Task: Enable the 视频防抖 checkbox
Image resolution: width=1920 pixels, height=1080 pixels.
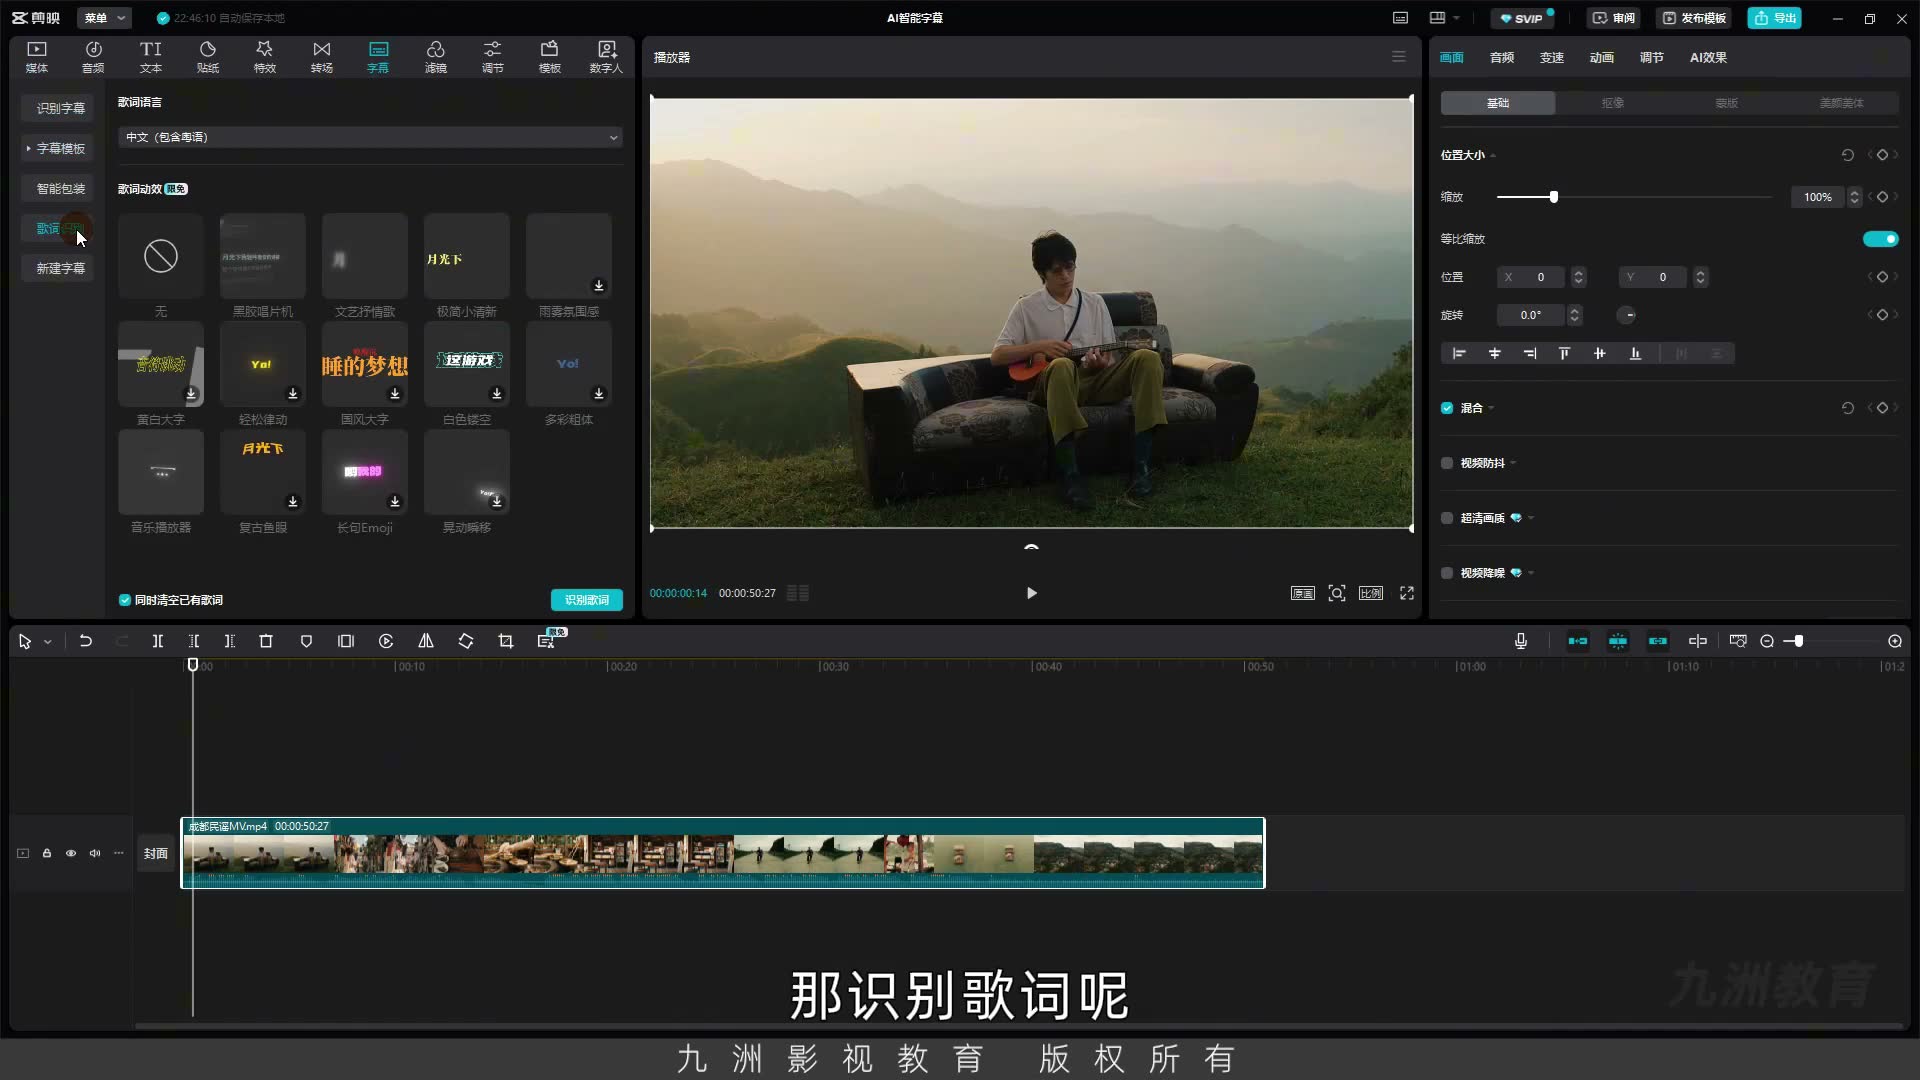Action: [x=1447, y=463]
